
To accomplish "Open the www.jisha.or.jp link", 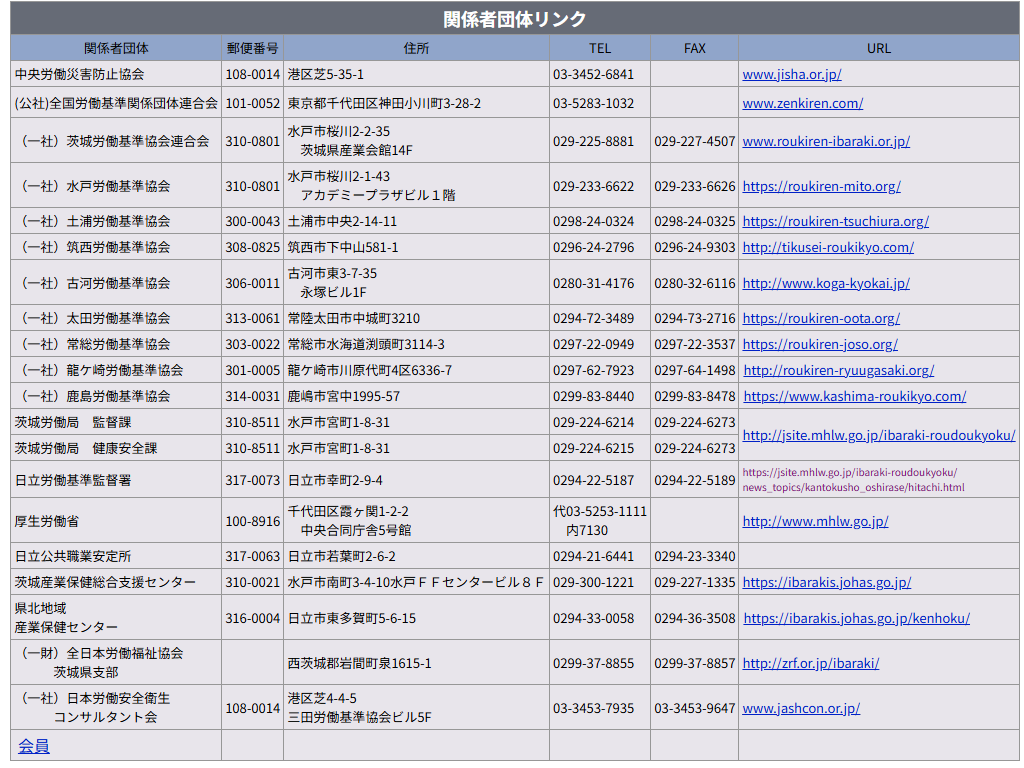I will 791,74.
